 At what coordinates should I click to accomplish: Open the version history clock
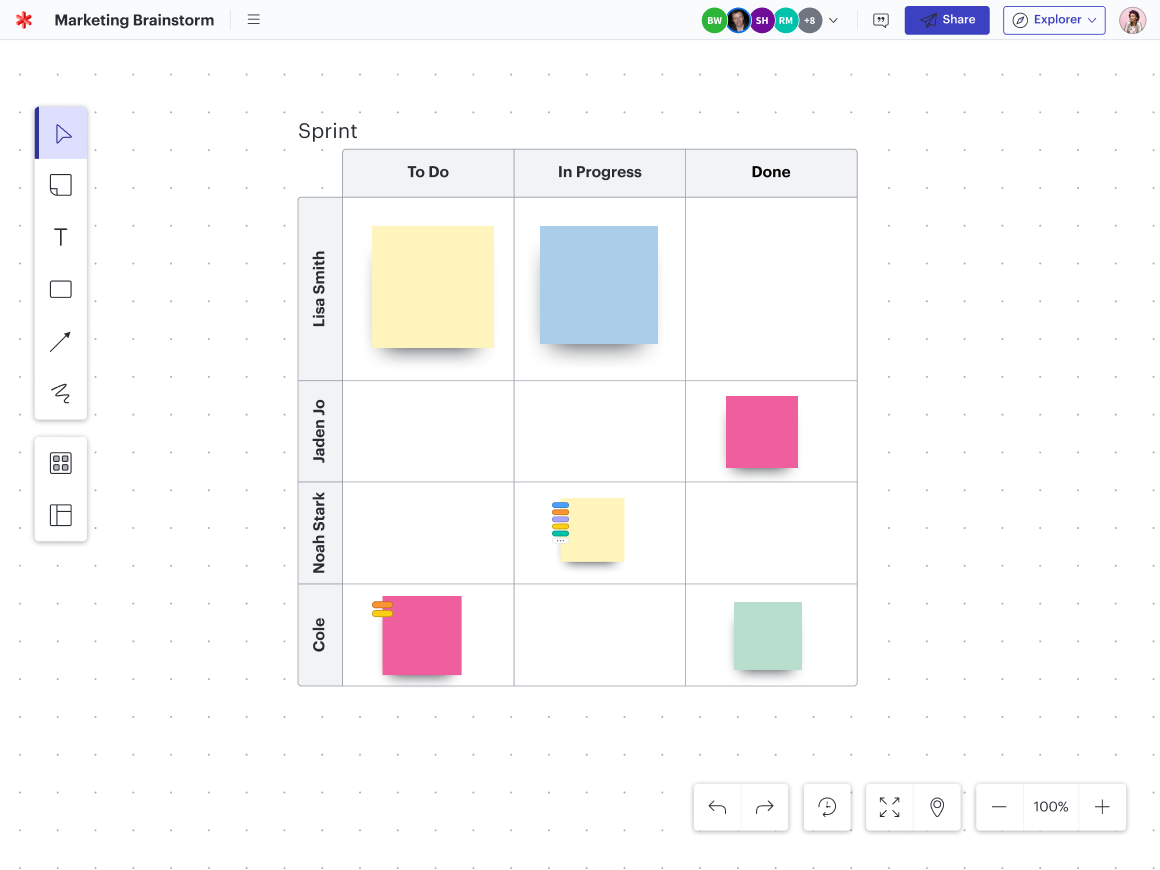click(827, 807)
